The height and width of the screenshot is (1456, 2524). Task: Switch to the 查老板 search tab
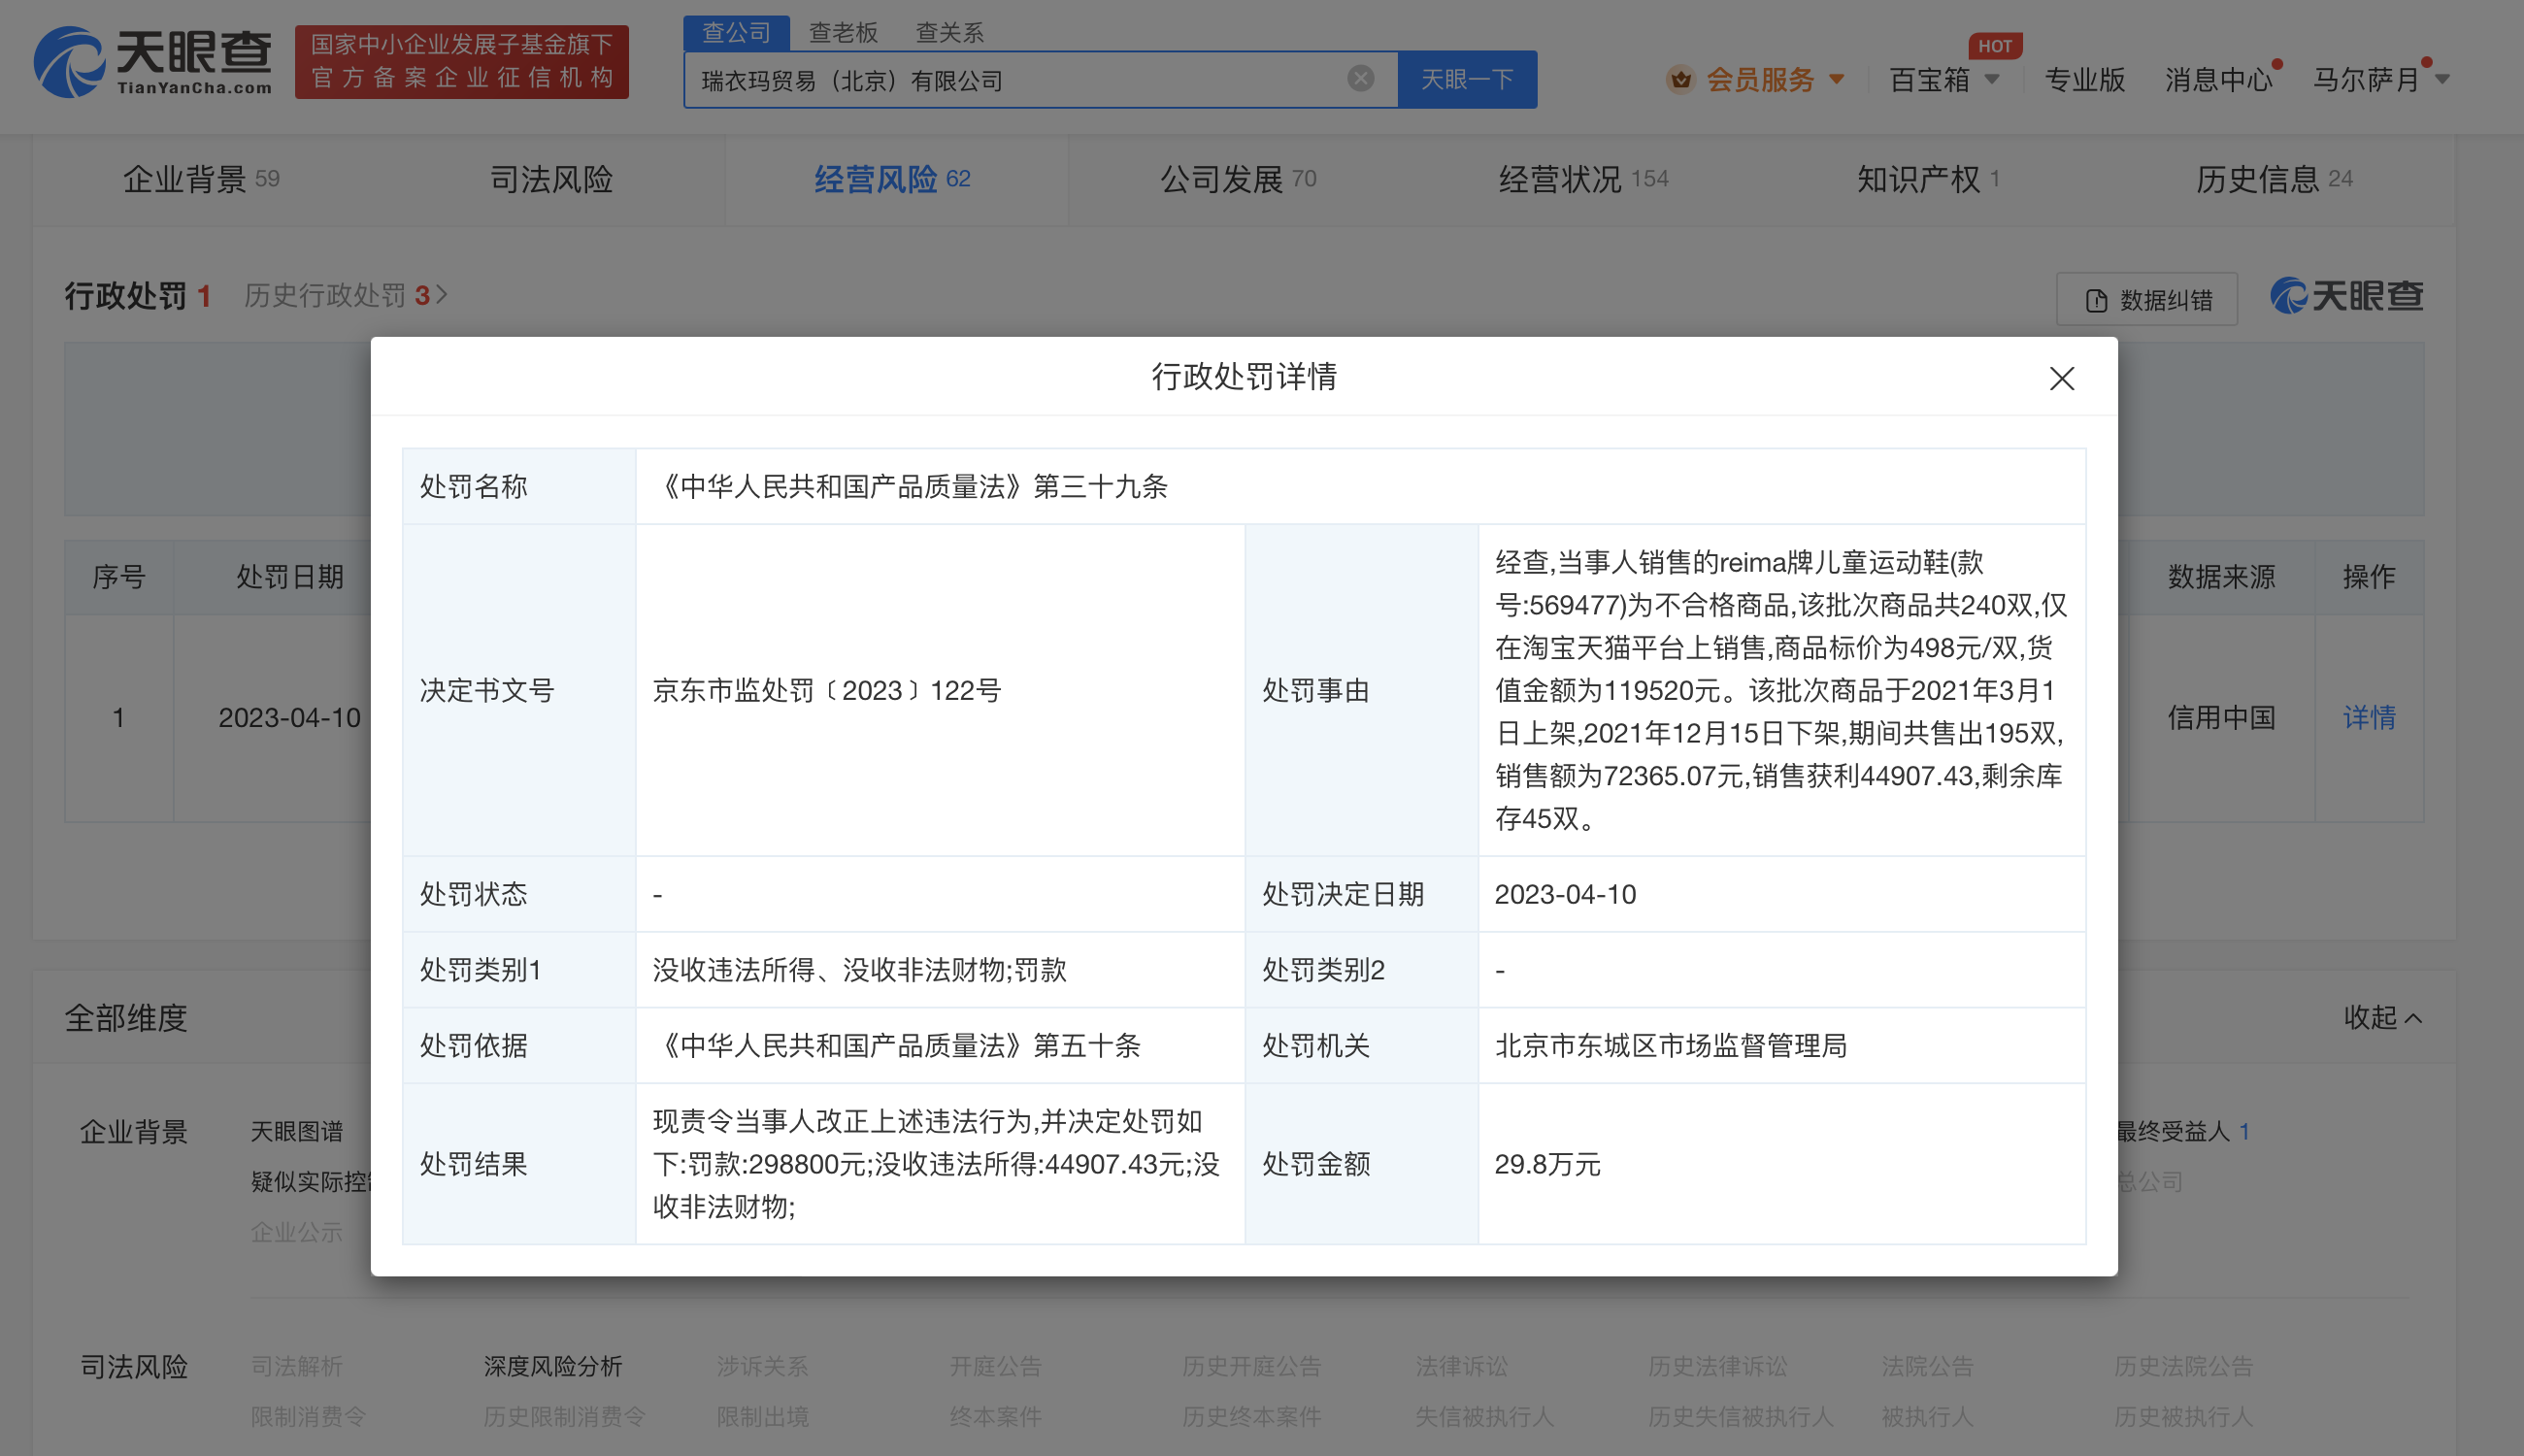[x=842, y=33]
